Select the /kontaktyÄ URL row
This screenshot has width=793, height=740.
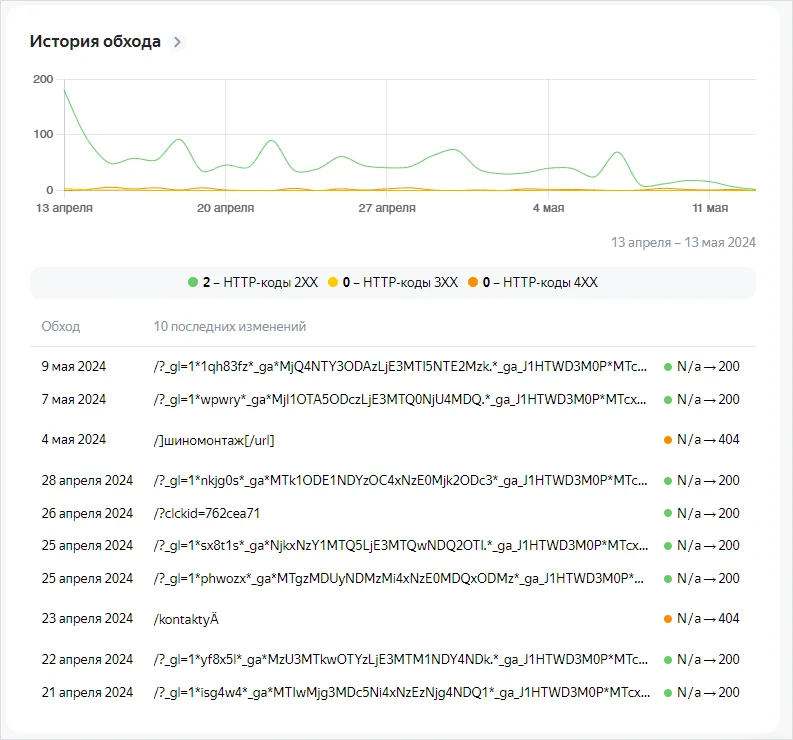tap(186, 619)
